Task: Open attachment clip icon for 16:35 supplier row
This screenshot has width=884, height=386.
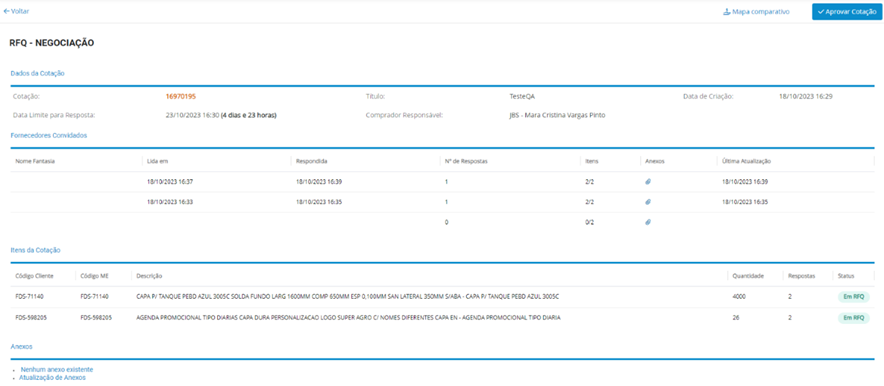Action: pos(648,202)
